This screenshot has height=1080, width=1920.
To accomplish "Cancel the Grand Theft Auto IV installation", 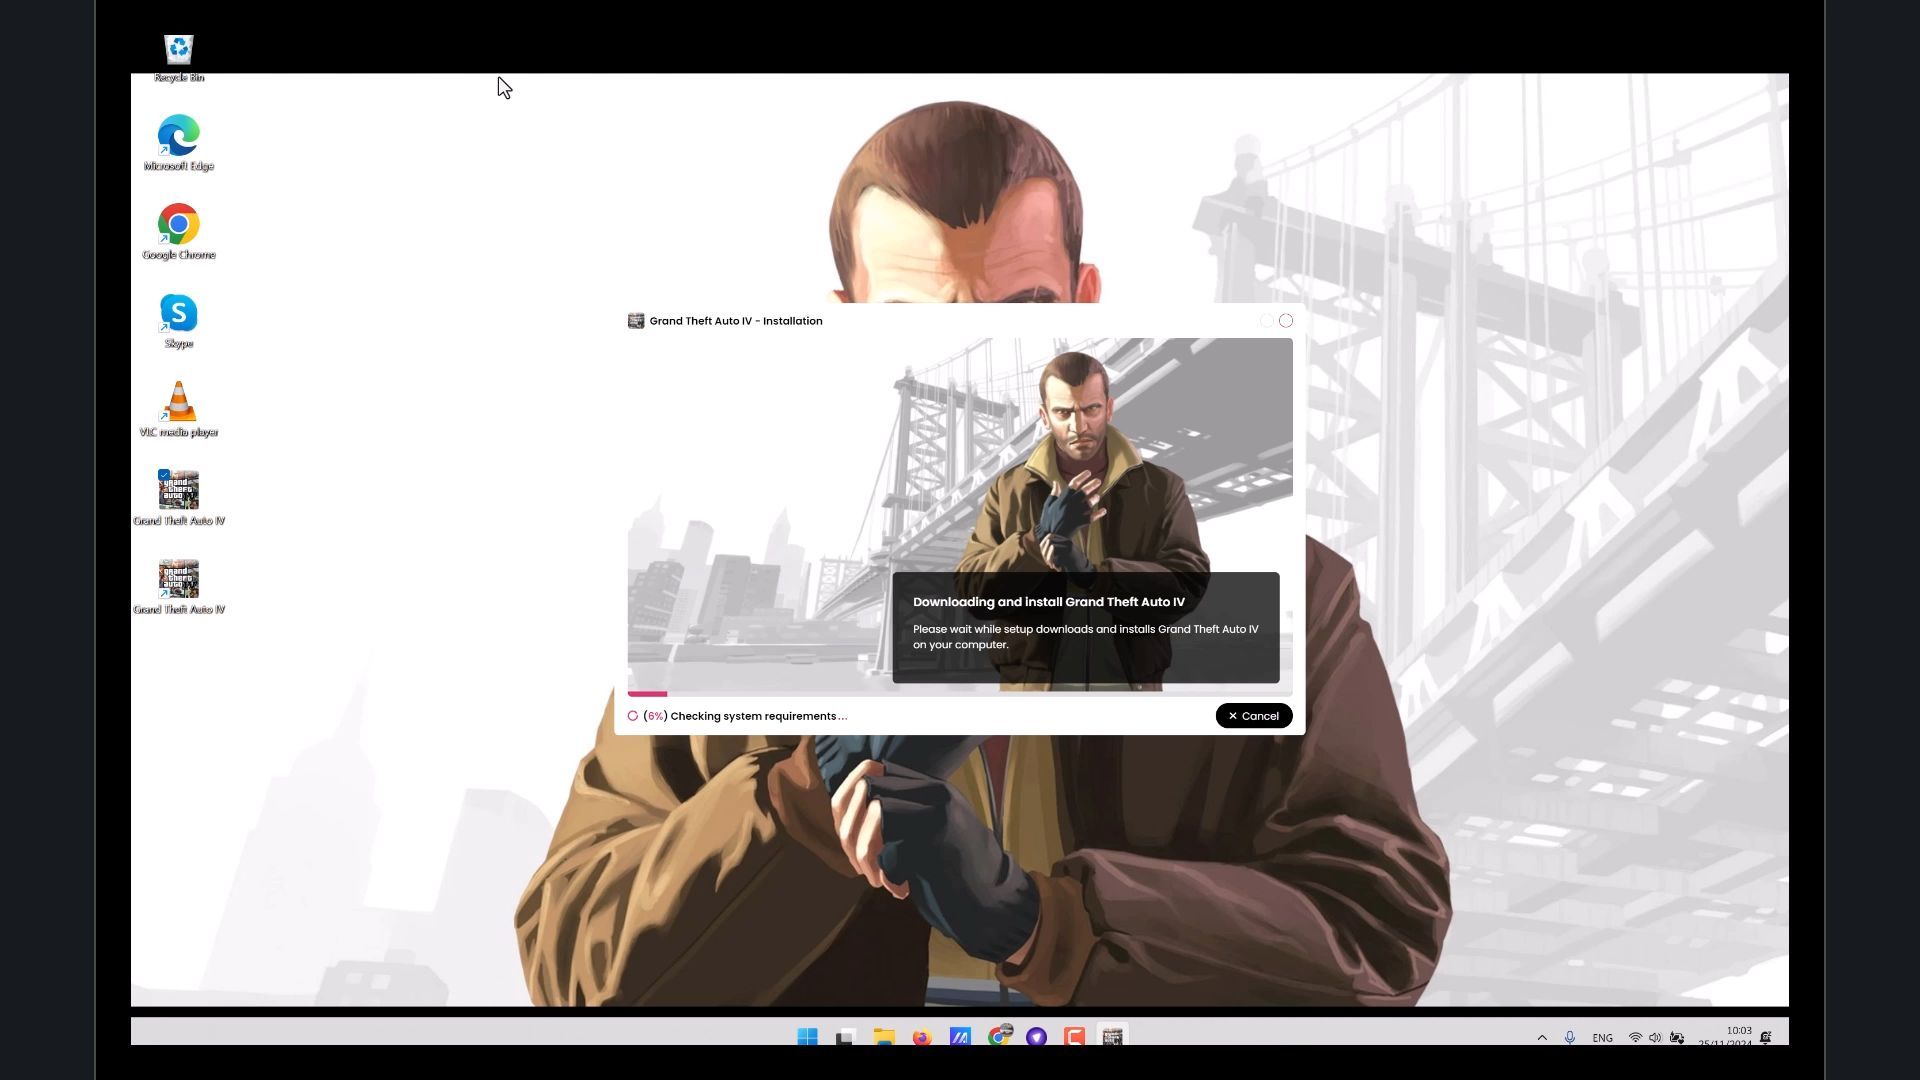I will tap(1253, 716).
